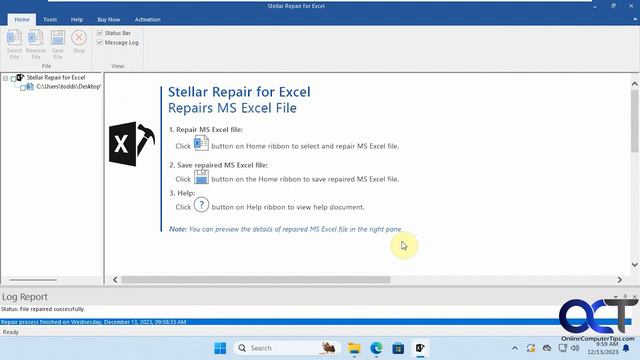
Task: Select the Stellar Repair for Excel root item
Action: coord(56,77)
